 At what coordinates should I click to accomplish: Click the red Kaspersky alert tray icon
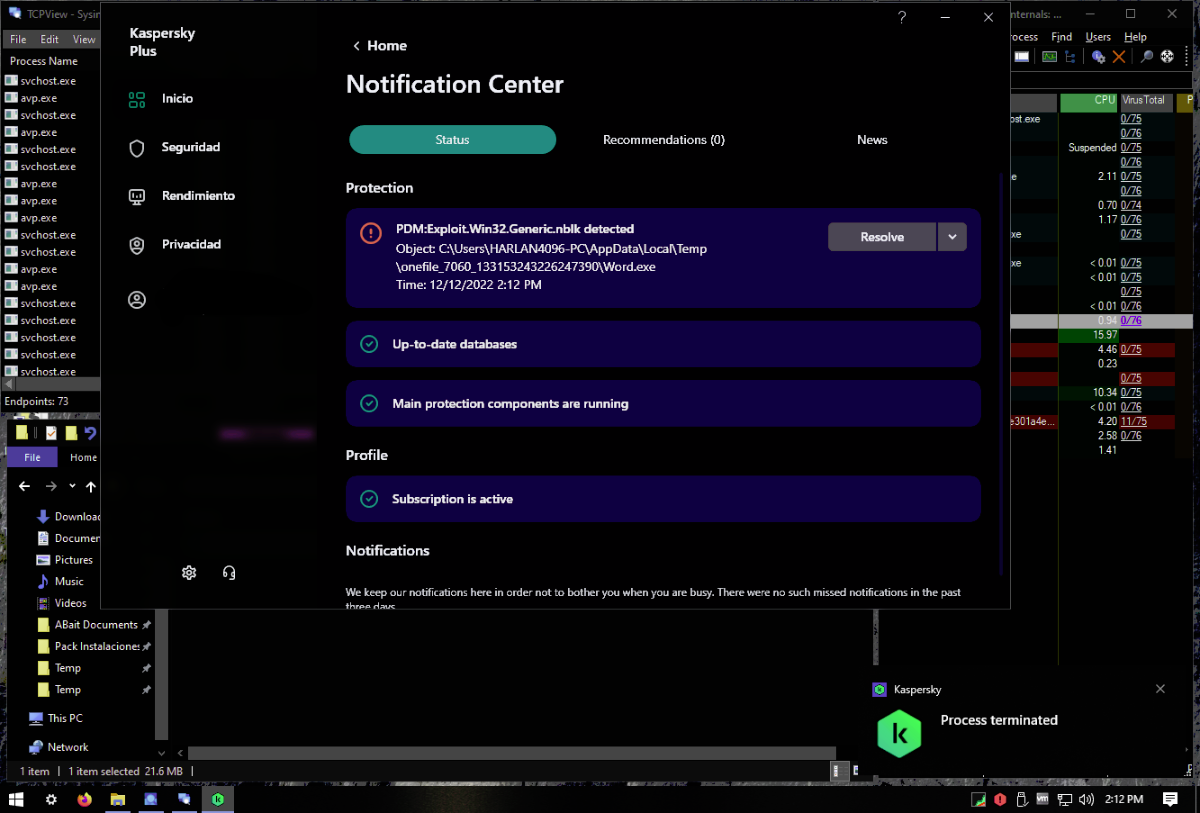(x=1001, y=799)
